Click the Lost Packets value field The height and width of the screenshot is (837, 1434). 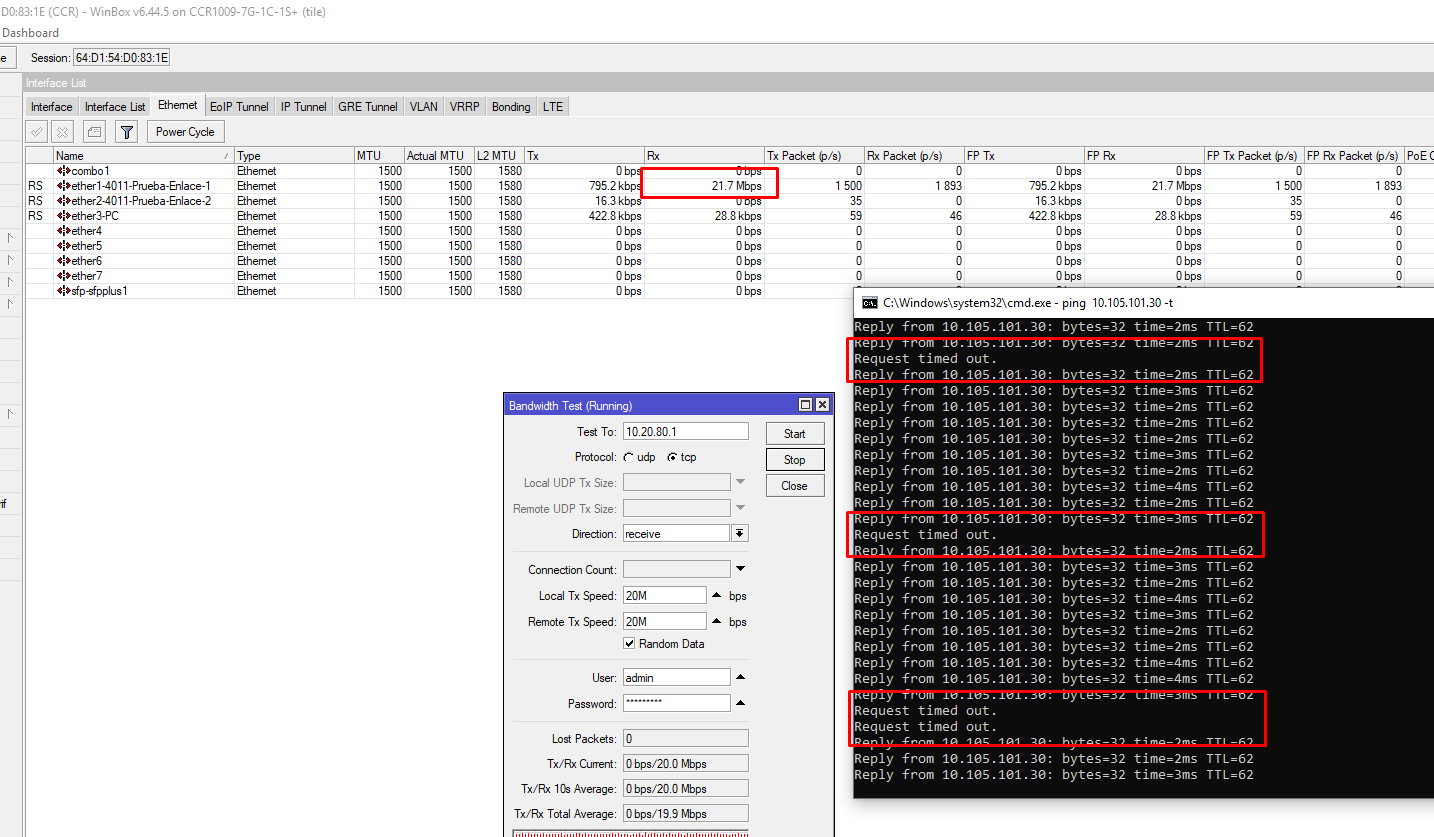tap(685, 739)
